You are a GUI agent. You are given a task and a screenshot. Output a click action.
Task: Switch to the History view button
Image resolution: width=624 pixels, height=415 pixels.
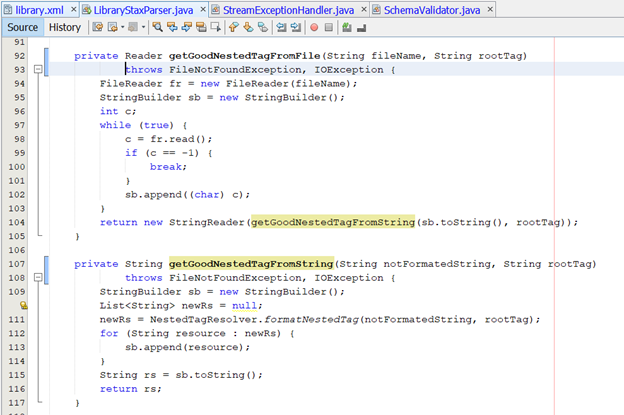coord(64,27)
